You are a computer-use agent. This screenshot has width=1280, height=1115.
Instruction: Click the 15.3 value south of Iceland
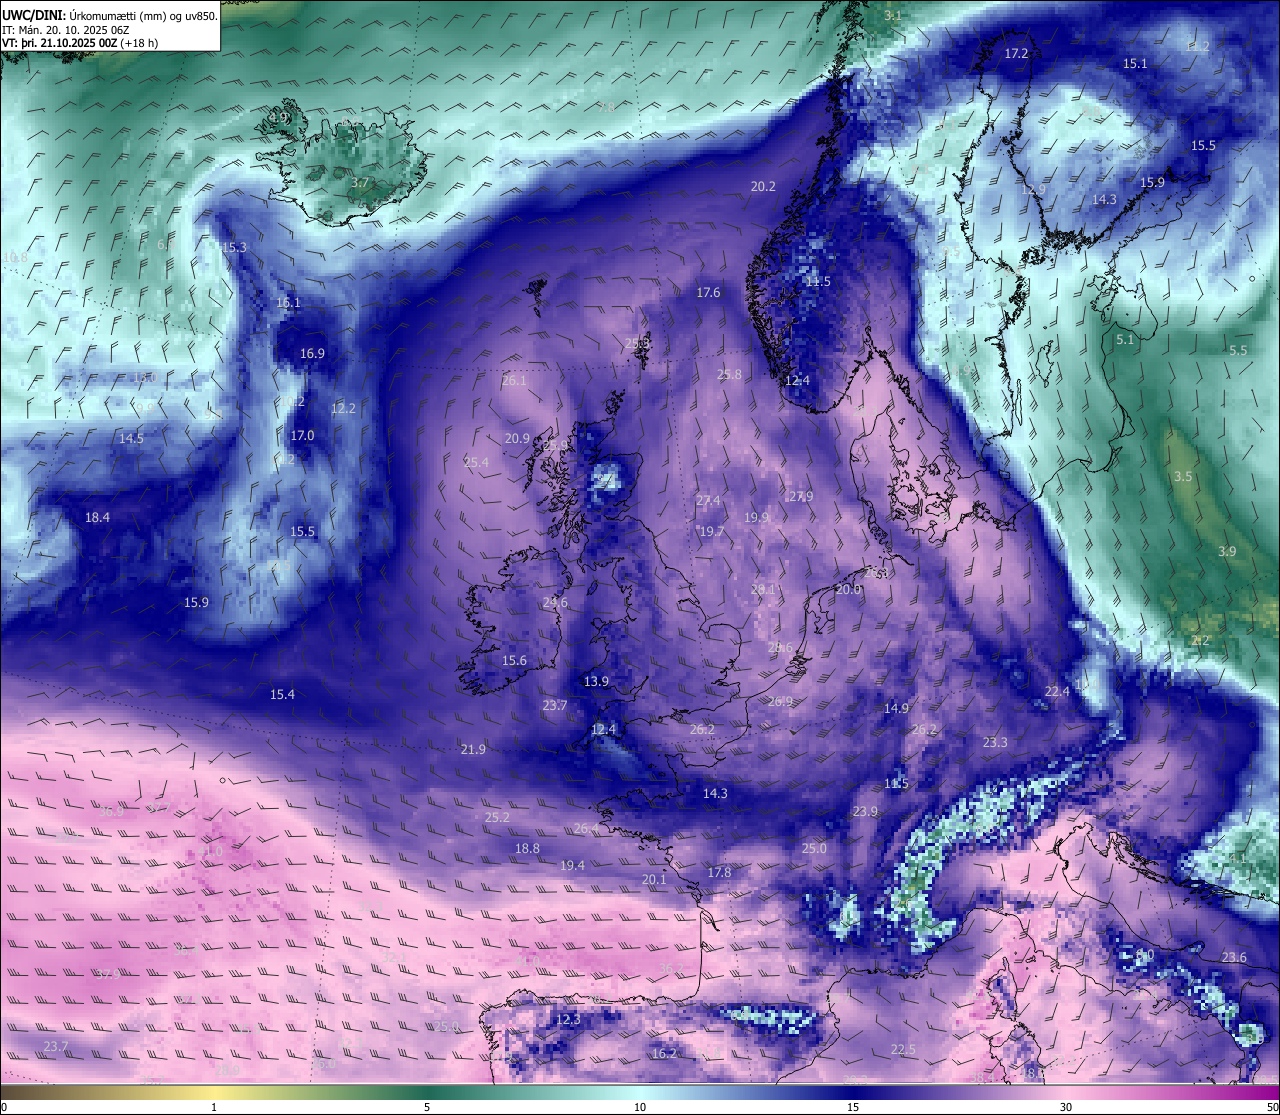[234, 247]
